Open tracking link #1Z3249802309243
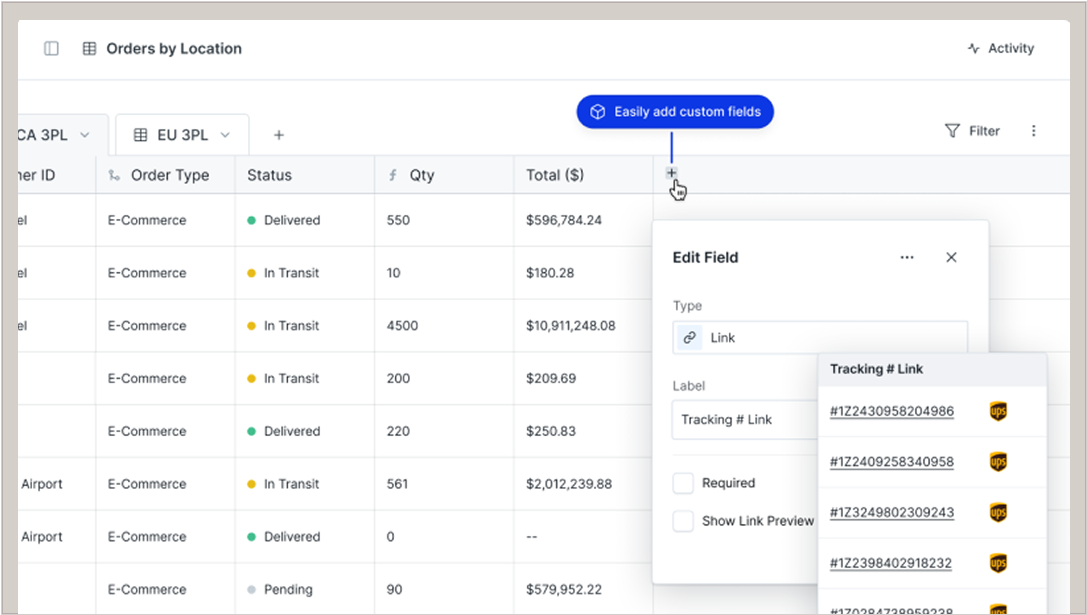Viewport: 1087px width, 615px height. point(891,512)
